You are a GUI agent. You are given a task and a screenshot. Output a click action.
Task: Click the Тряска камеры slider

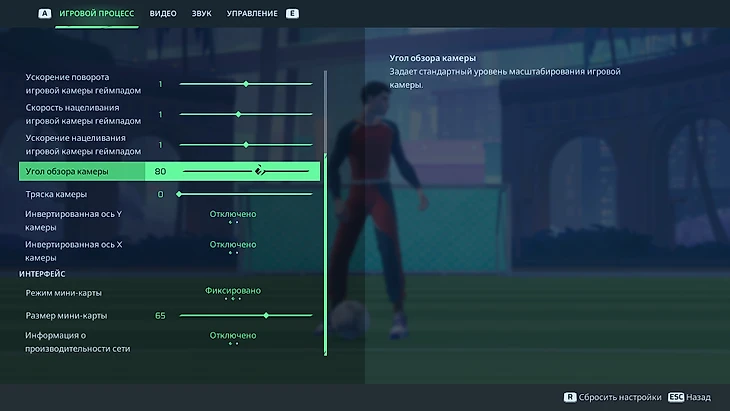[x=245, y=194]
